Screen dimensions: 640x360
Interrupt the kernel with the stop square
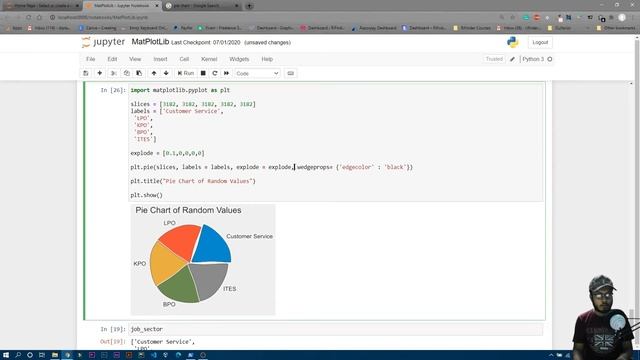tap(203, 73)
